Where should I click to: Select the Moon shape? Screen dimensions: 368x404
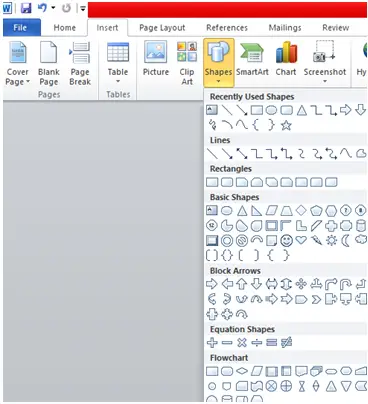tap(346, 240)
